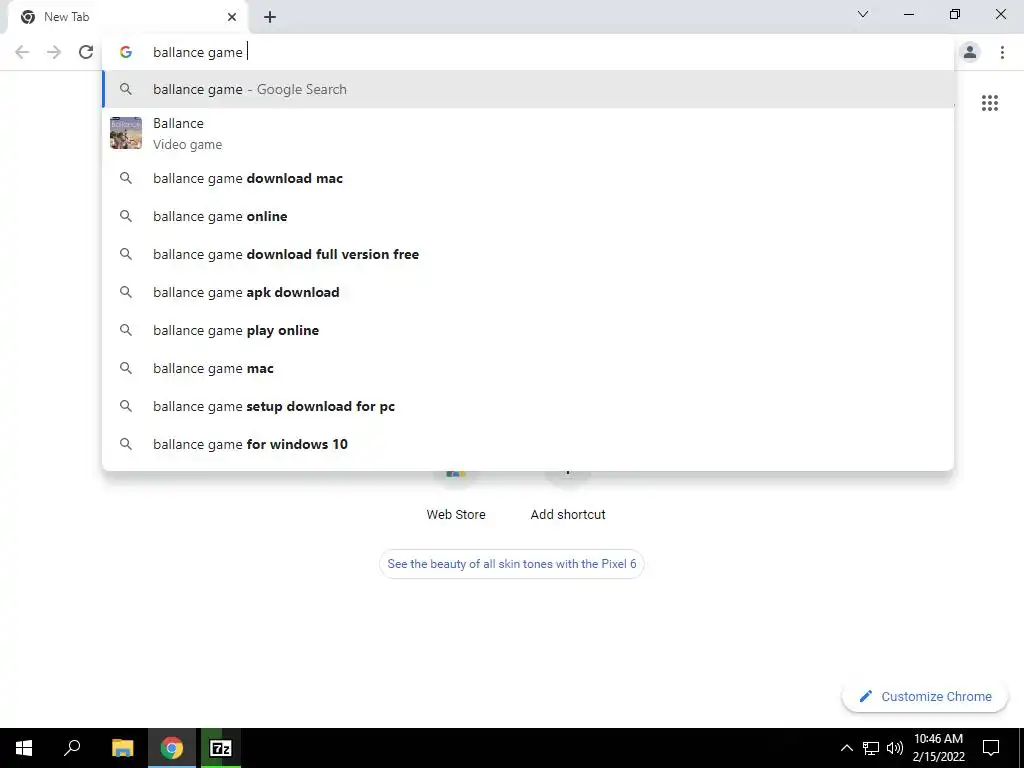Screen dimensions: 1024x768
Task: Open the user profile avatar icon
Action: point(970,52)
